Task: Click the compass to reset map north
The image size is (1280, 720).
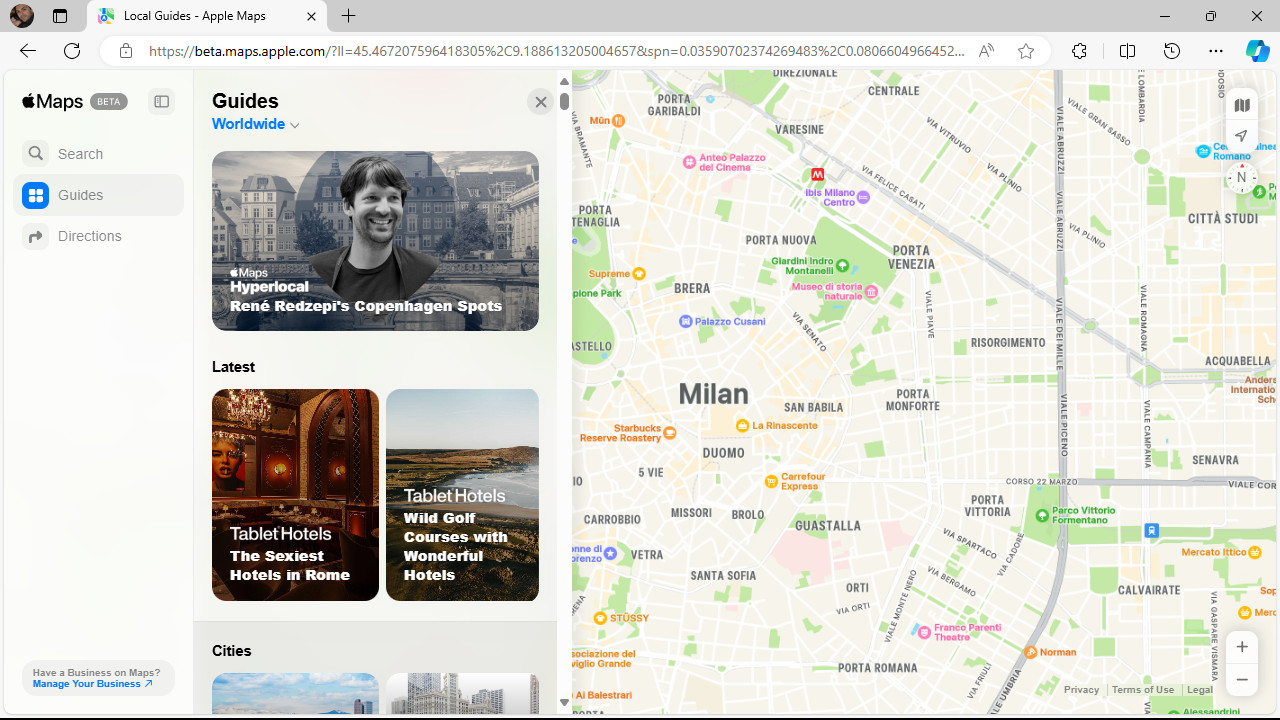Action: pyautogui.click(x=1241, y=177)
